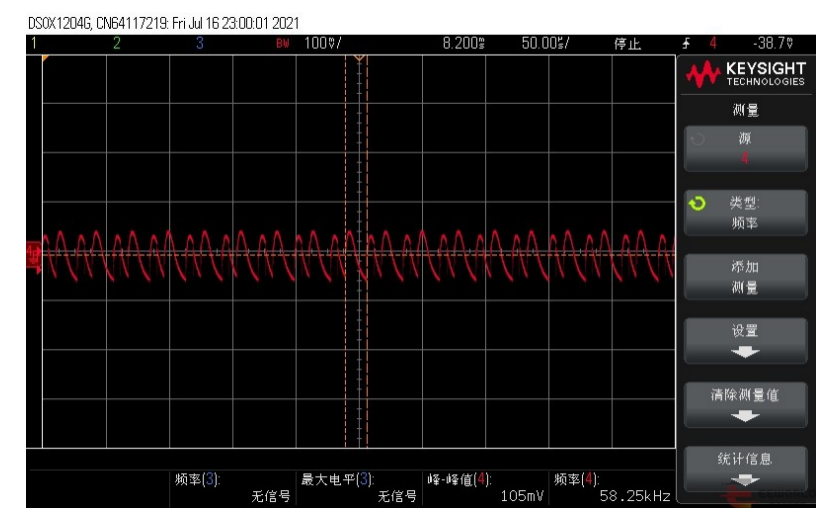Click the 频率(3) measurement readout
836x530 pixels.
pyautogui.click(x=232, y=487)
